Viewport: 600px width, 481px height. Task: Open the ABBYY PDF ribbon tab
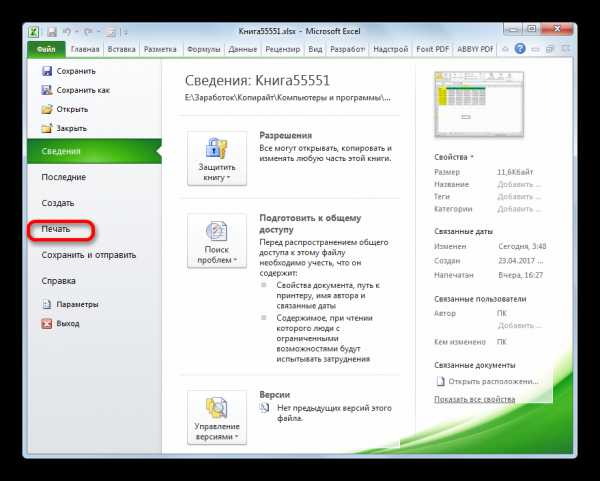475,49
